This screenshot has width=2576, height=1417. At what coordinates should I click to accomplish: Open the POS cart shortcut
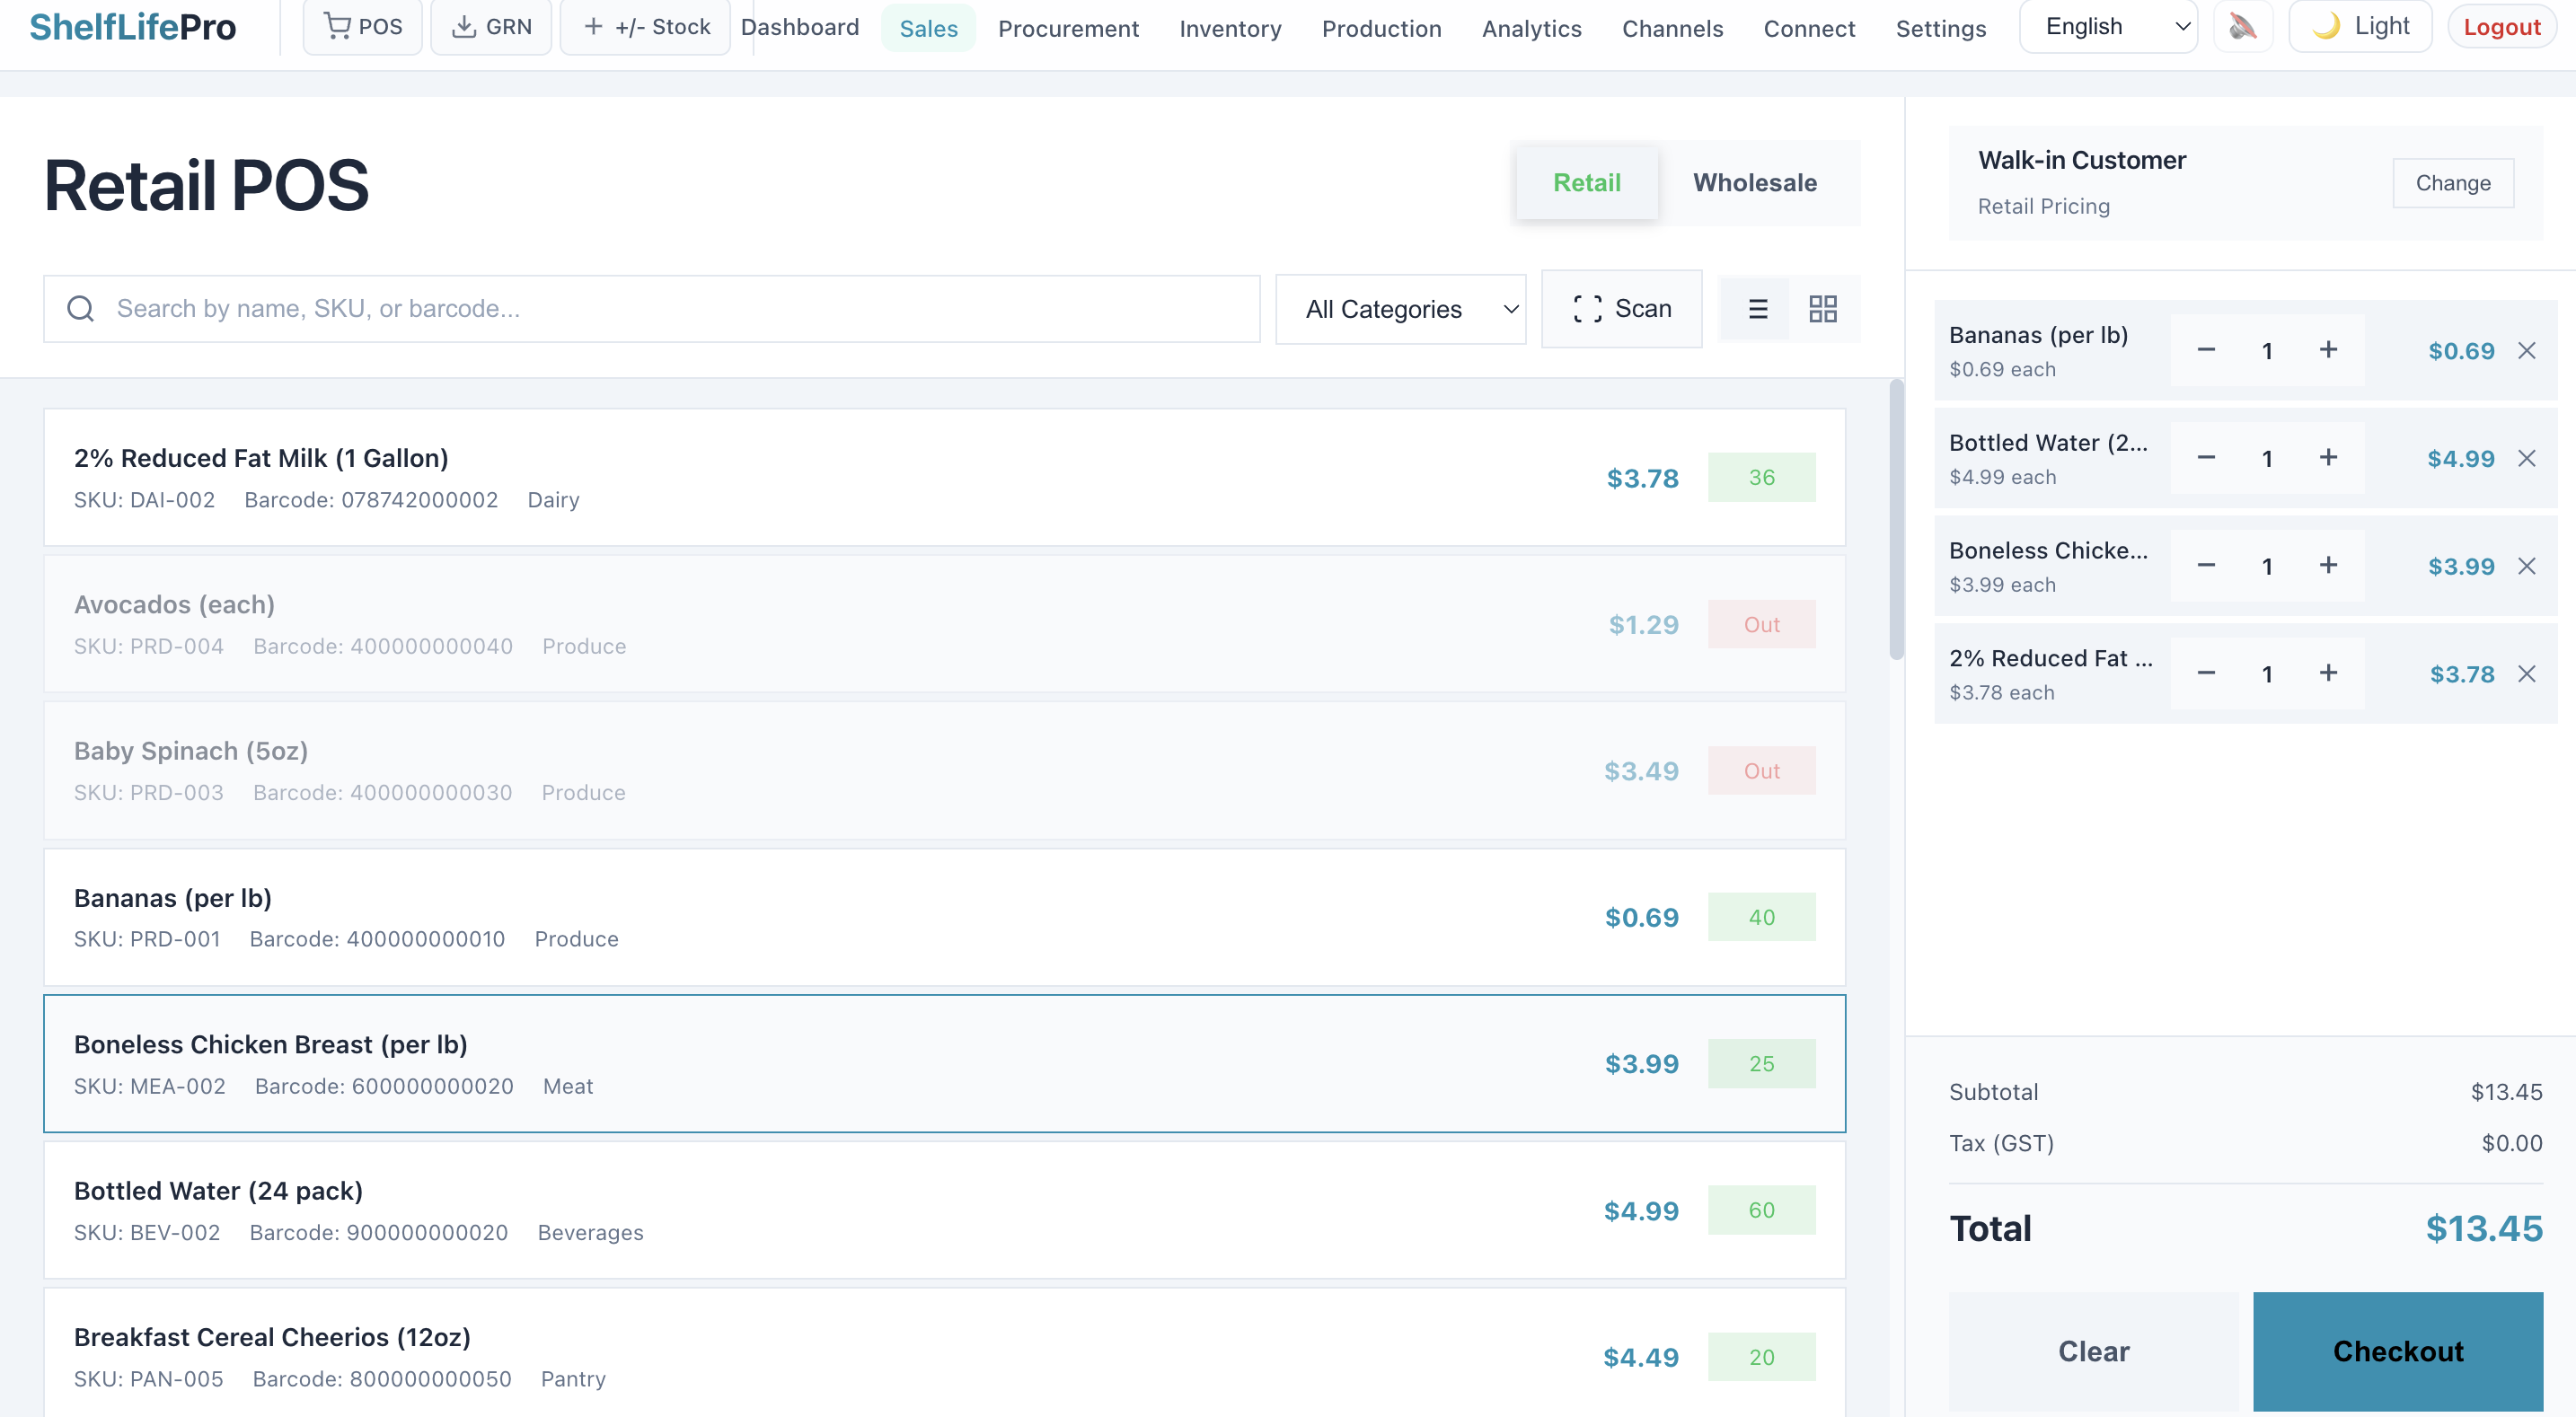[x=363, y=27]
